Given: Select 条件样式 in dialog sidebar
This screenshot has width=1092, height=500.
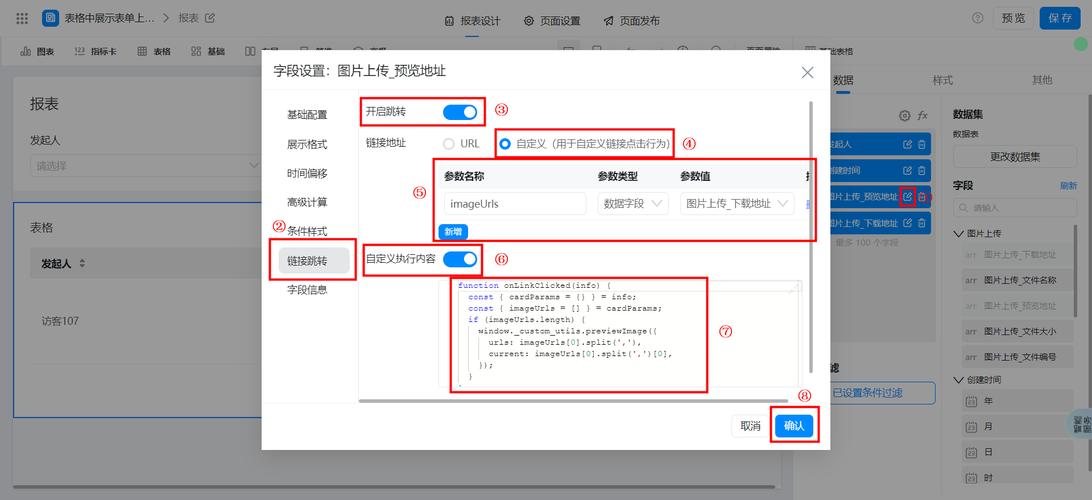Looking at the screenshot, I should click(x=307, y=231).
